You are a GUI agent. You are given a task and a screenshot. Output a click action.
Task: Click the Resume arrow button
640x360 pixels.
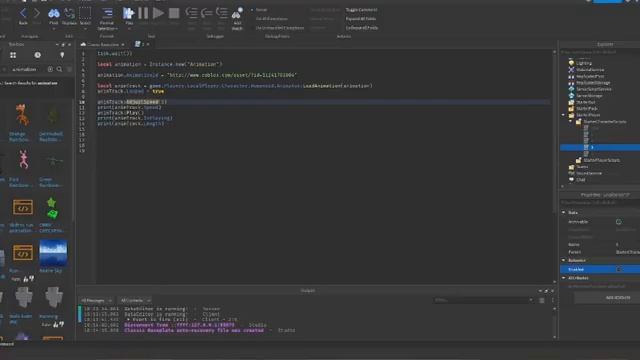coord(158,13)
